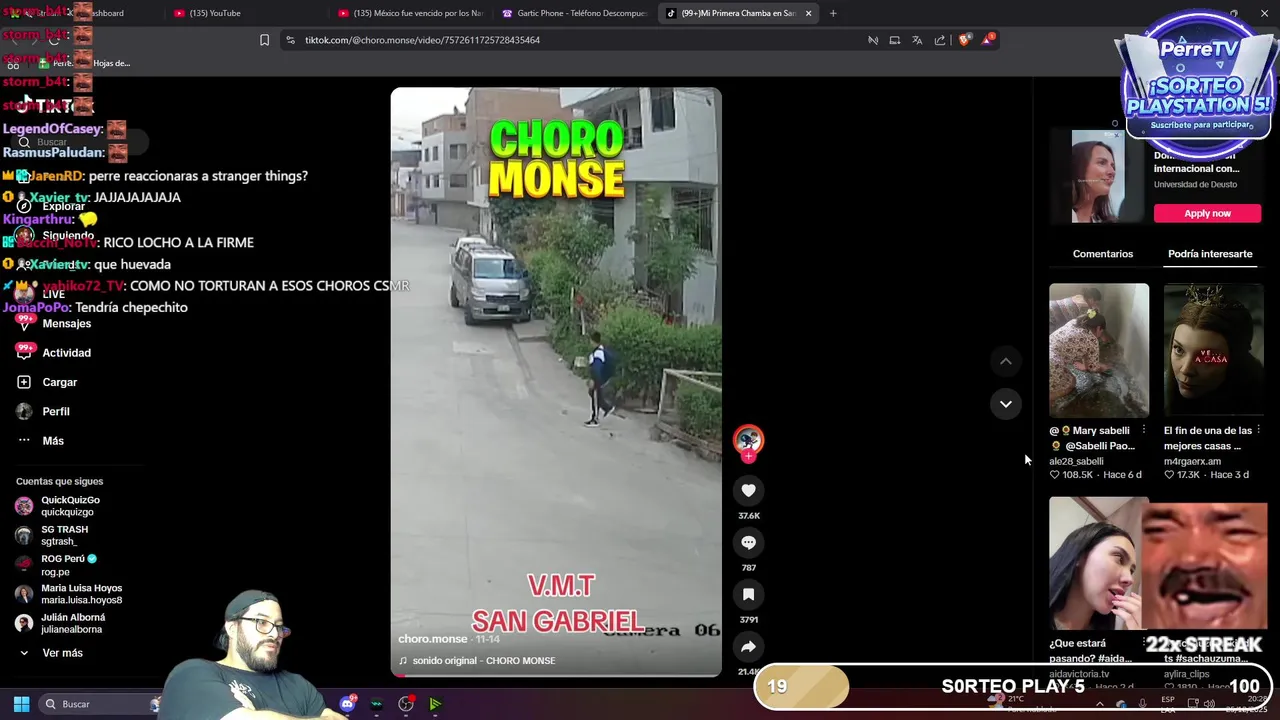
Task: Click Windows taskbar Buscar search box
Action: tap(98, 704)
